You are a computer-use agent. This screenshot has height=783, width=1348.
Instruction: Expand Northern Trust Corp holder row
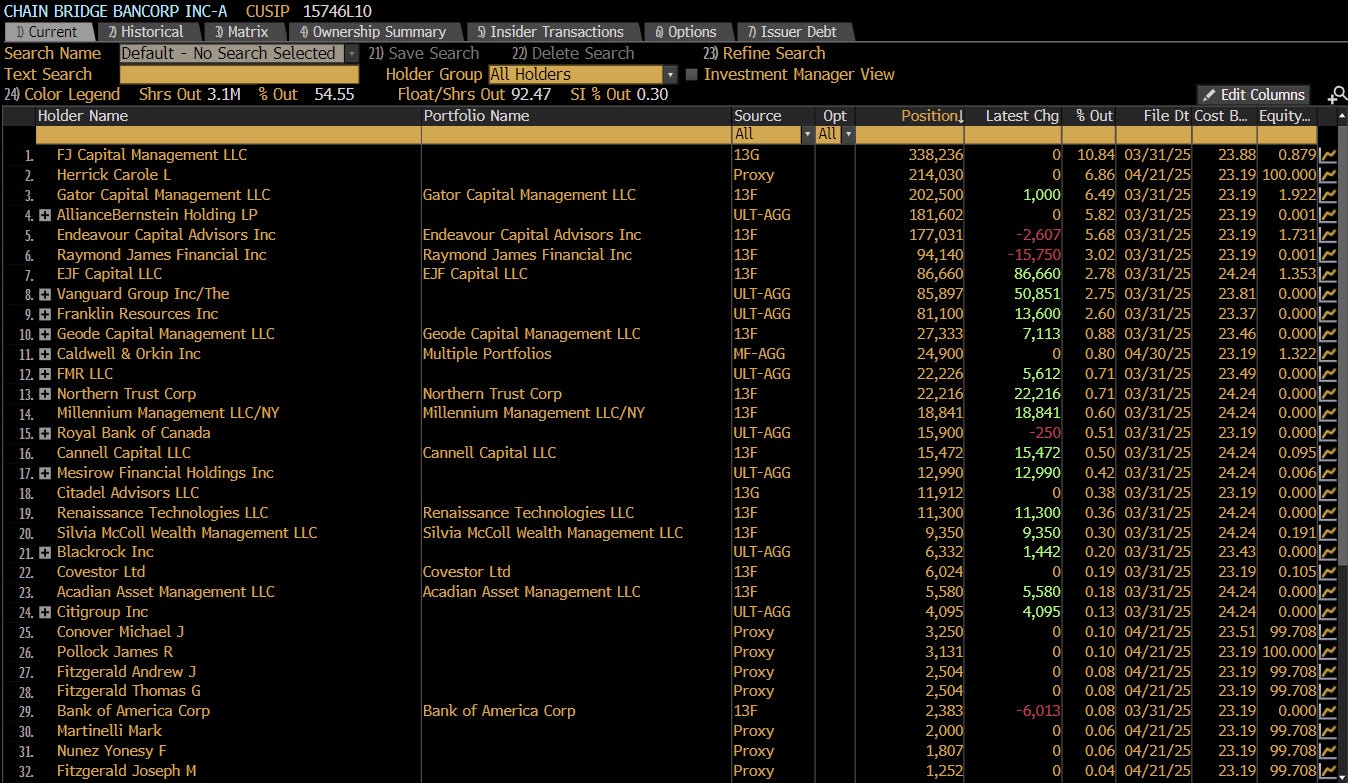pos(45,394)
